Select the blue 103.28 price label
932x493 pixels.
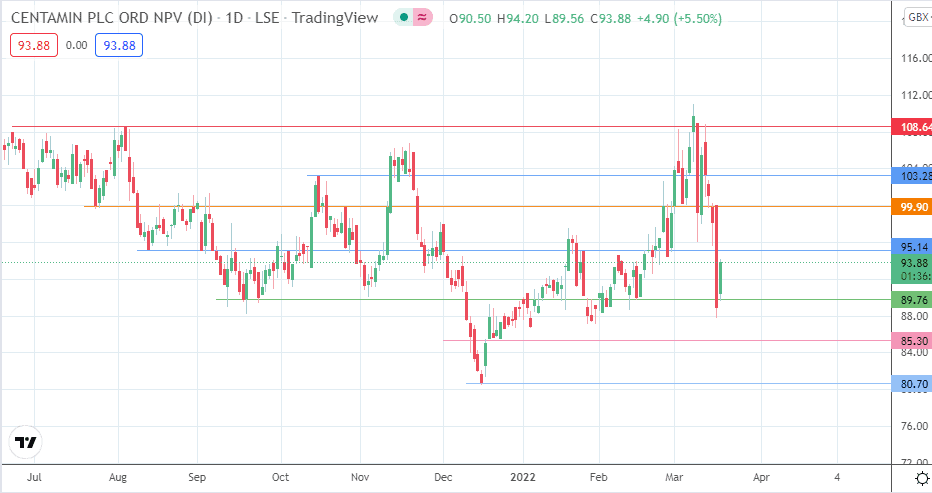click(912, 176)
